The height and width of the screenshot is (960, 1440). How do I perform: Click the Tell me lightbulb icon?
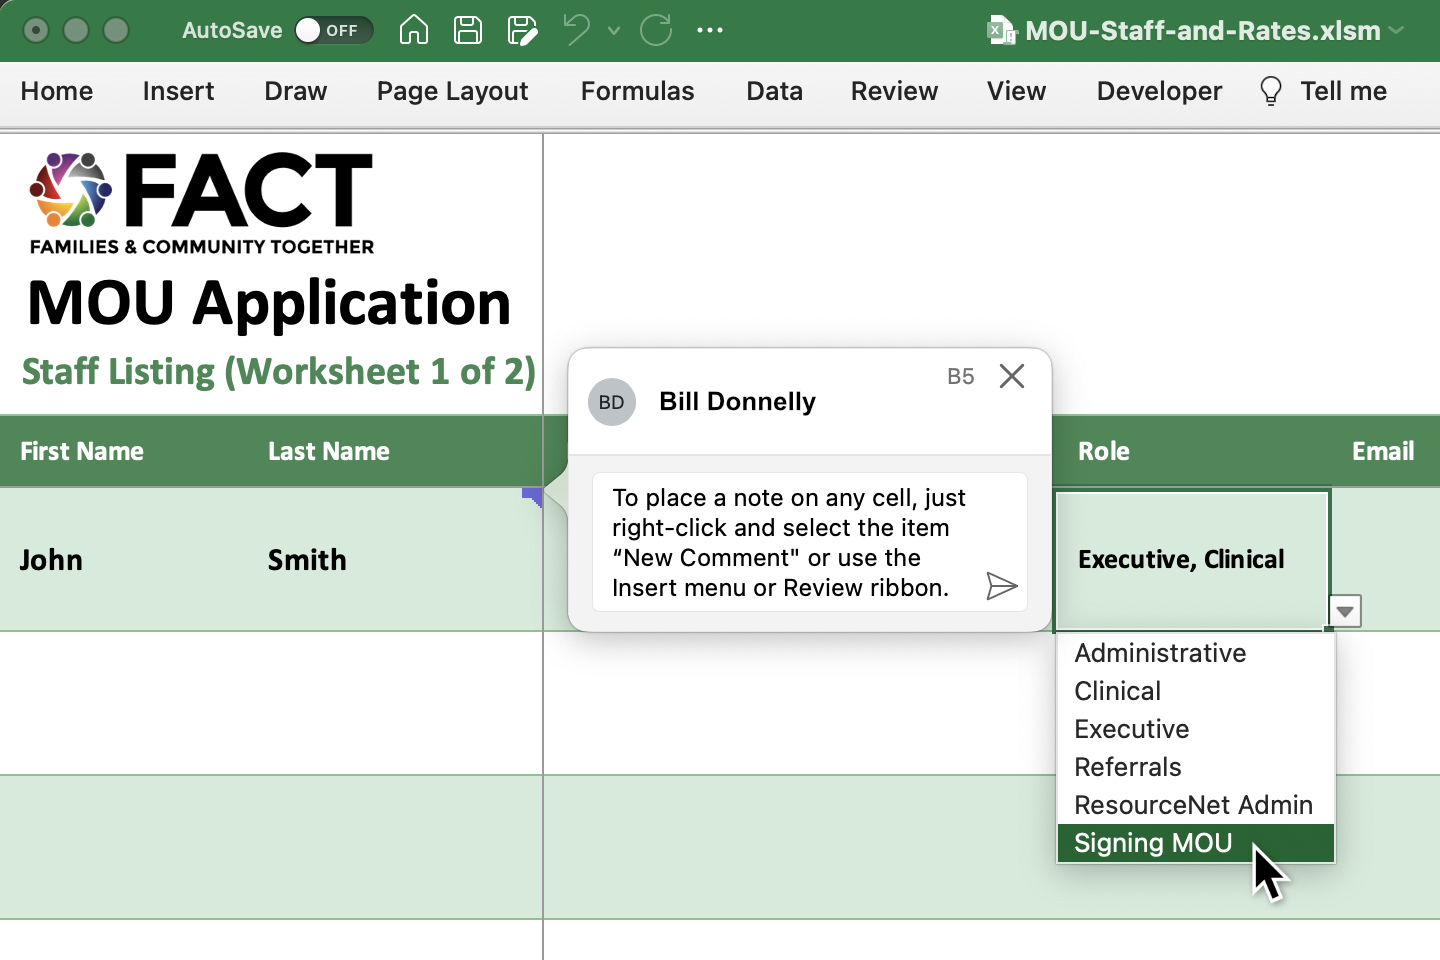(1271, 91)
